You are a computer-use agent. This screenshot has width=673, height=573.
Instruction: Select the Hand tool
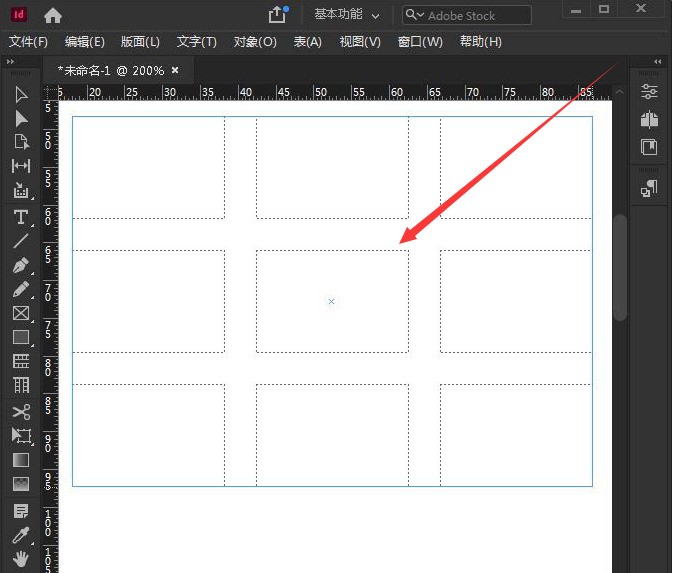(21, 558)
